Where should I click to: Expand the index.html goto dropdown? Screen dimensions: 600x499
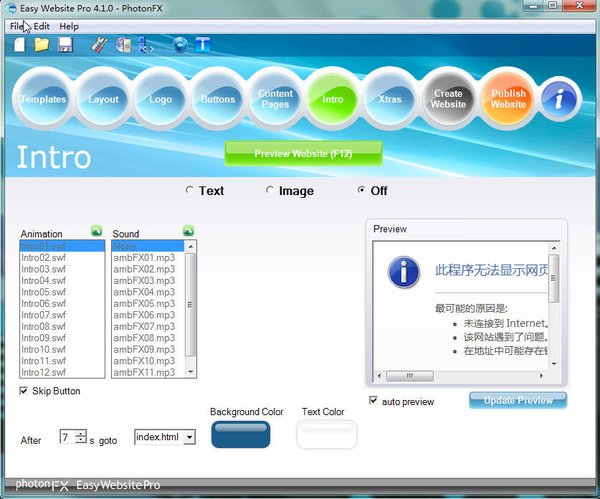coord(189,437)
